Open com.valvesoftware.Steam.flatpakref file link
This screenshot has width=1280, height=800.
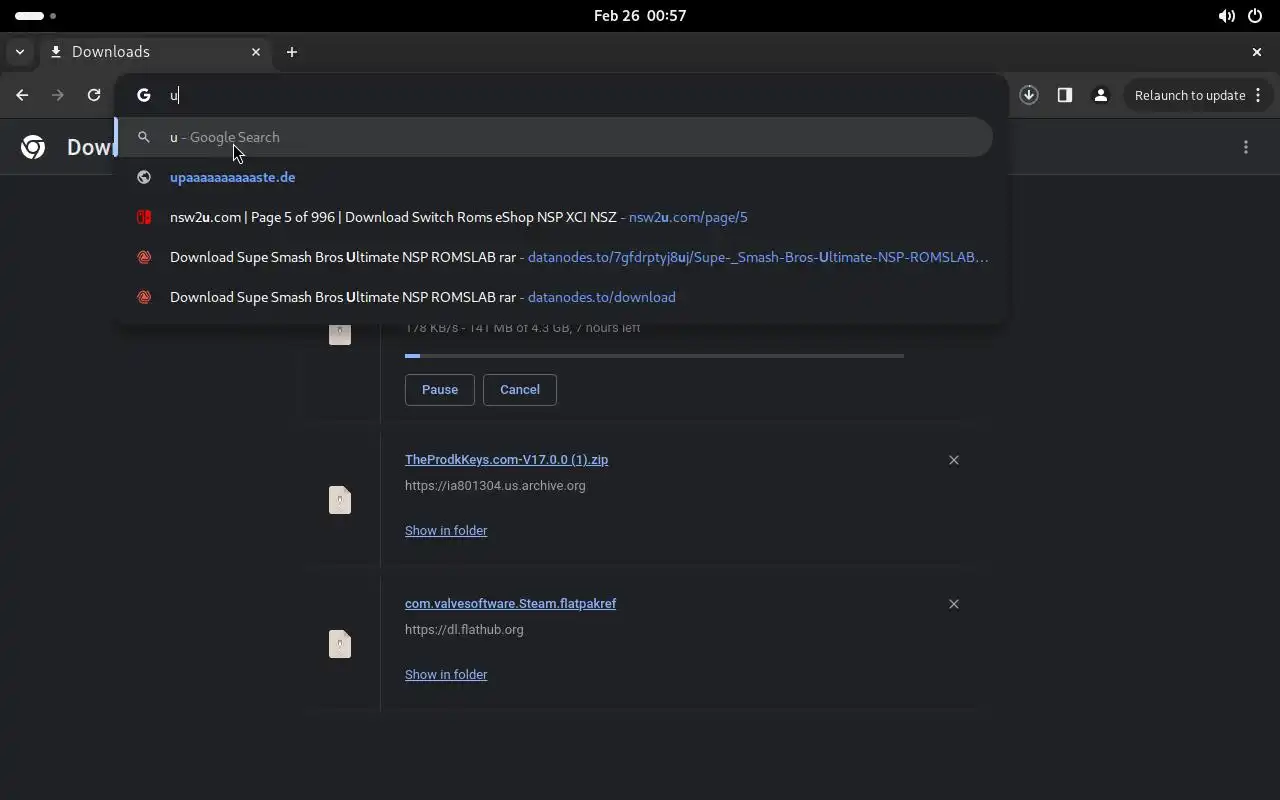click(x=510, y=604)
